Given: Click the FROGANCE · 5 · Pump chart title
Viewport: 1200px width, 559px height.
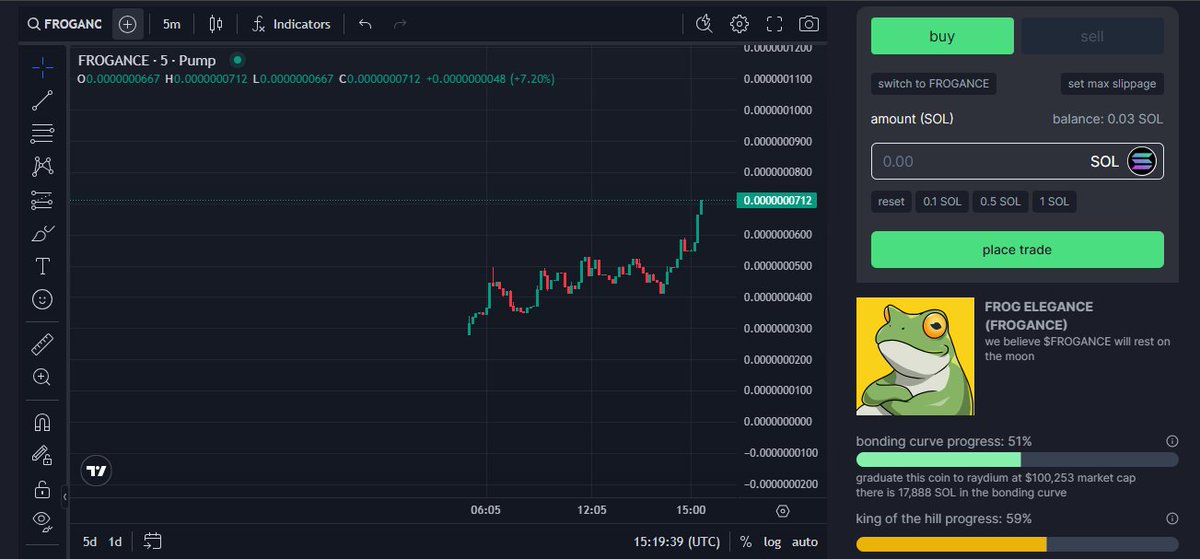Looking at the screenshot, I should (x=148, y=60).
